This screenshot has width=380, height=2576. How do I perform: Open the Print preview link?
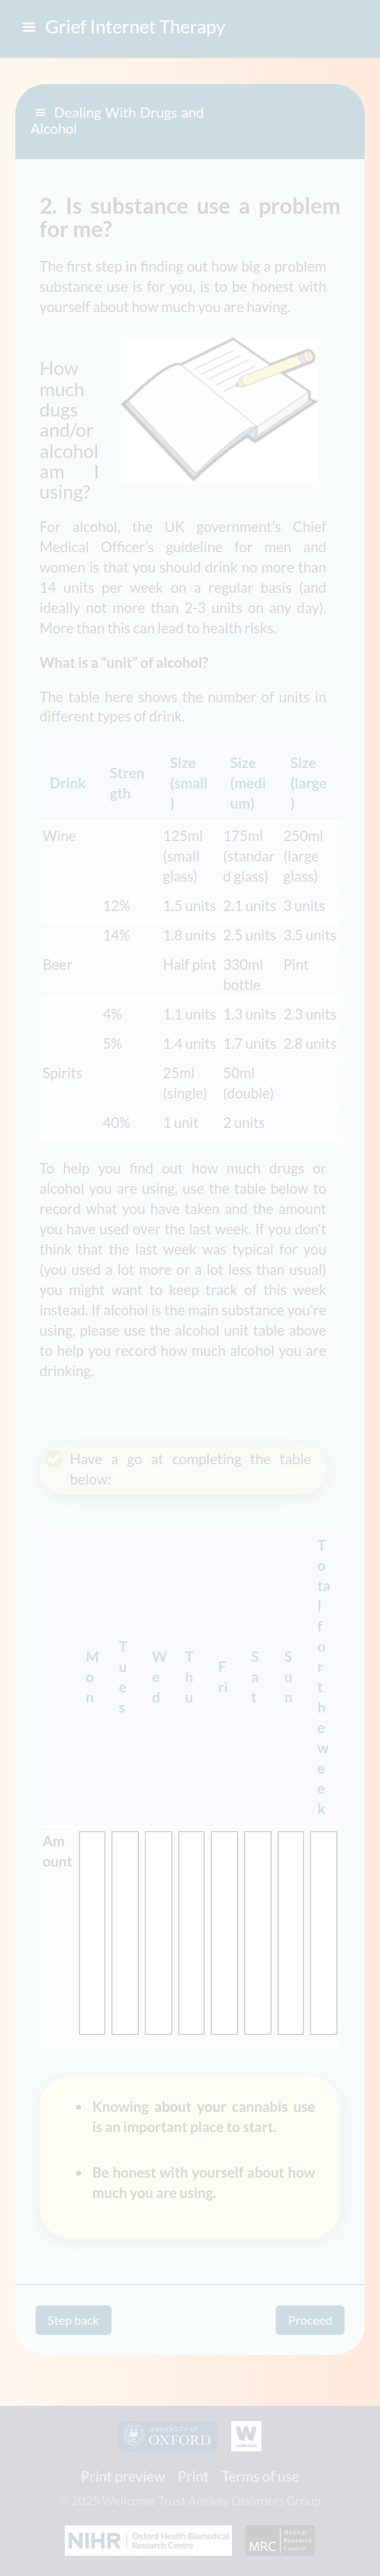coord(123,2476)
